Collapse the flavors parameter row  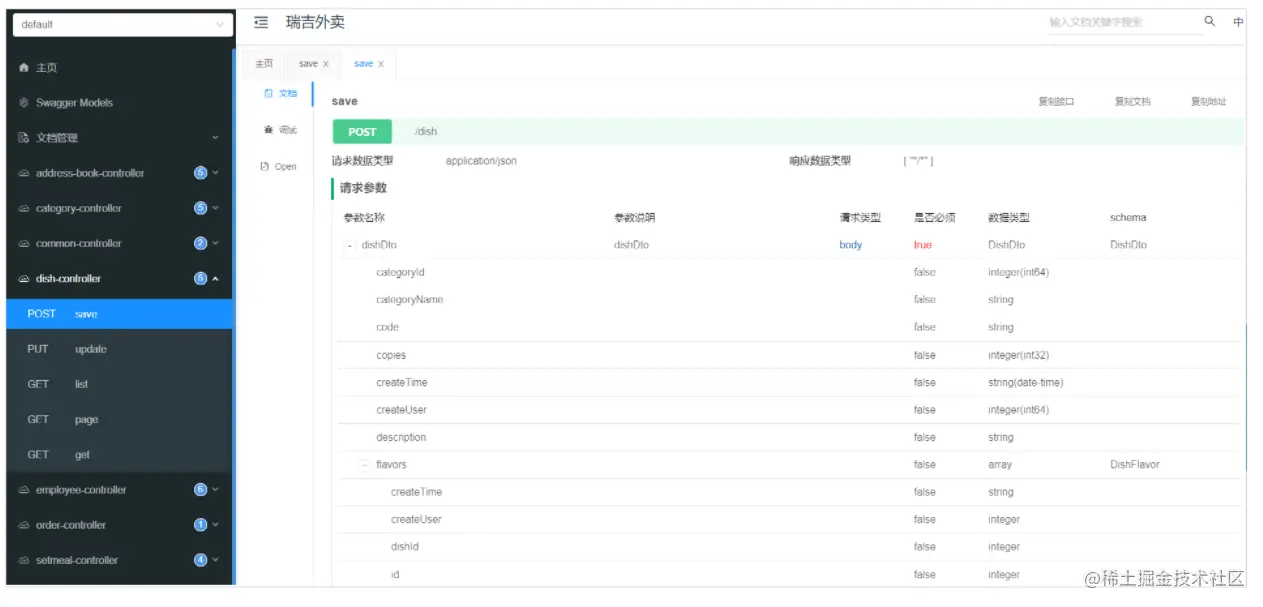(364, 465)
